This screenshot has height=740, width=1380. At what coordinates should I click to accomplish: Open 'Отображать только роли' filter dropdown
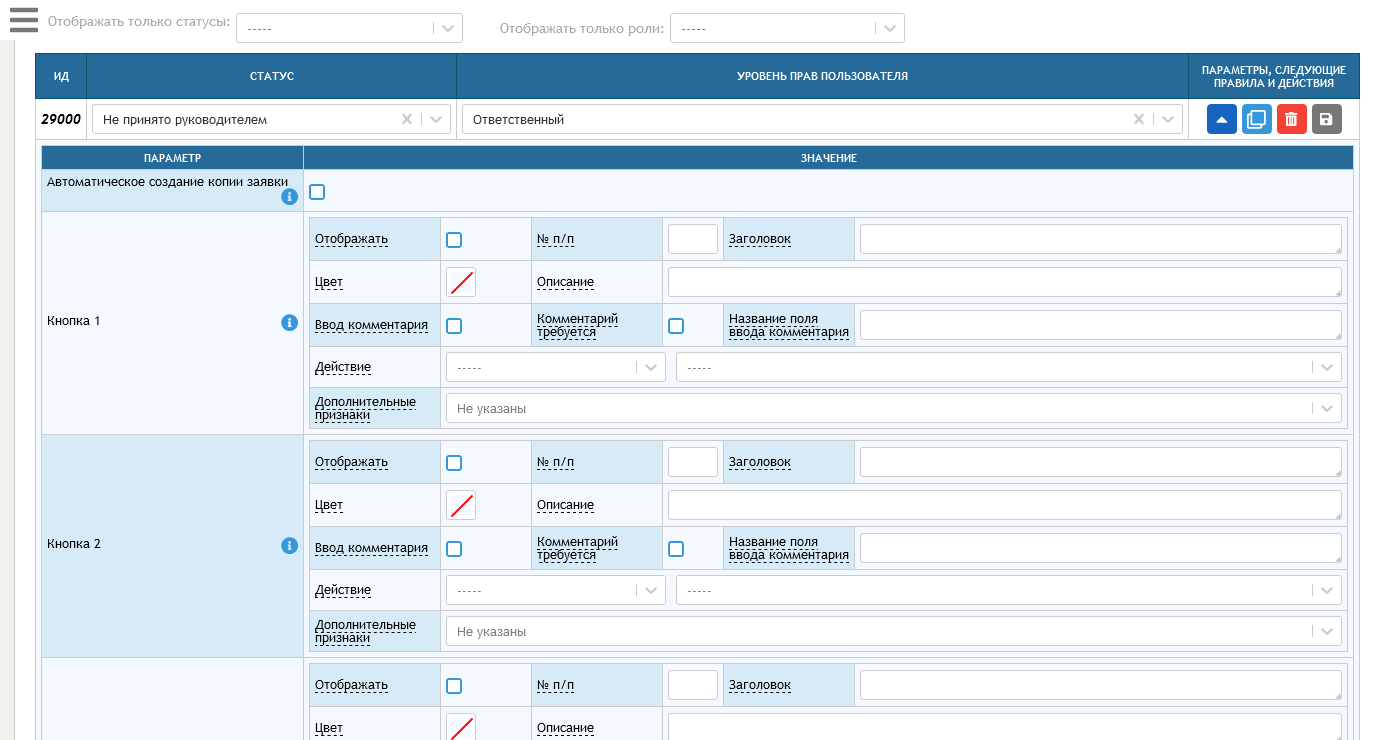coord(787,28)
